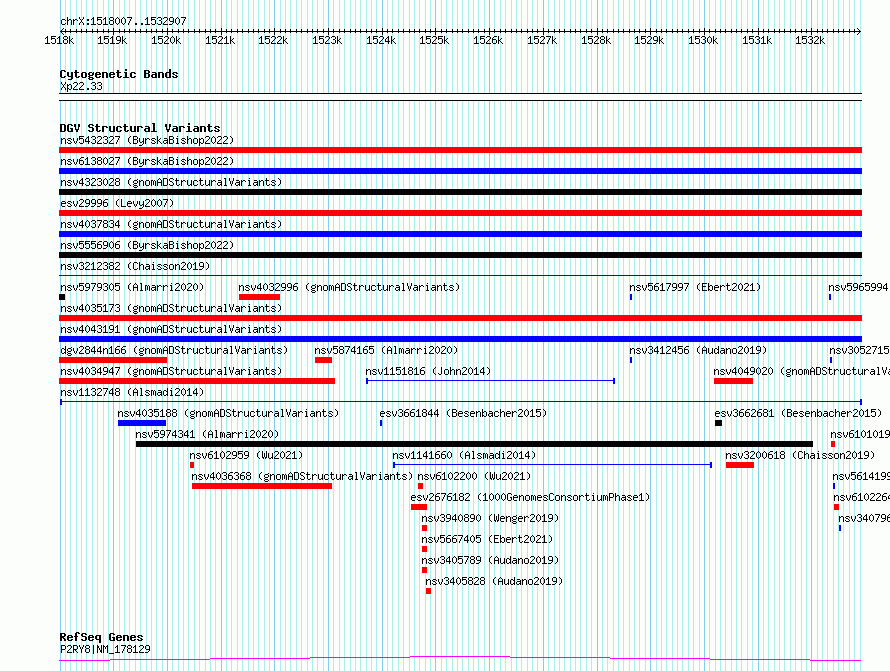Open nsv4036368 (gnomADStructuralVariants) red bar
This screenshot has height=671, width=890.
pos(262,486)
